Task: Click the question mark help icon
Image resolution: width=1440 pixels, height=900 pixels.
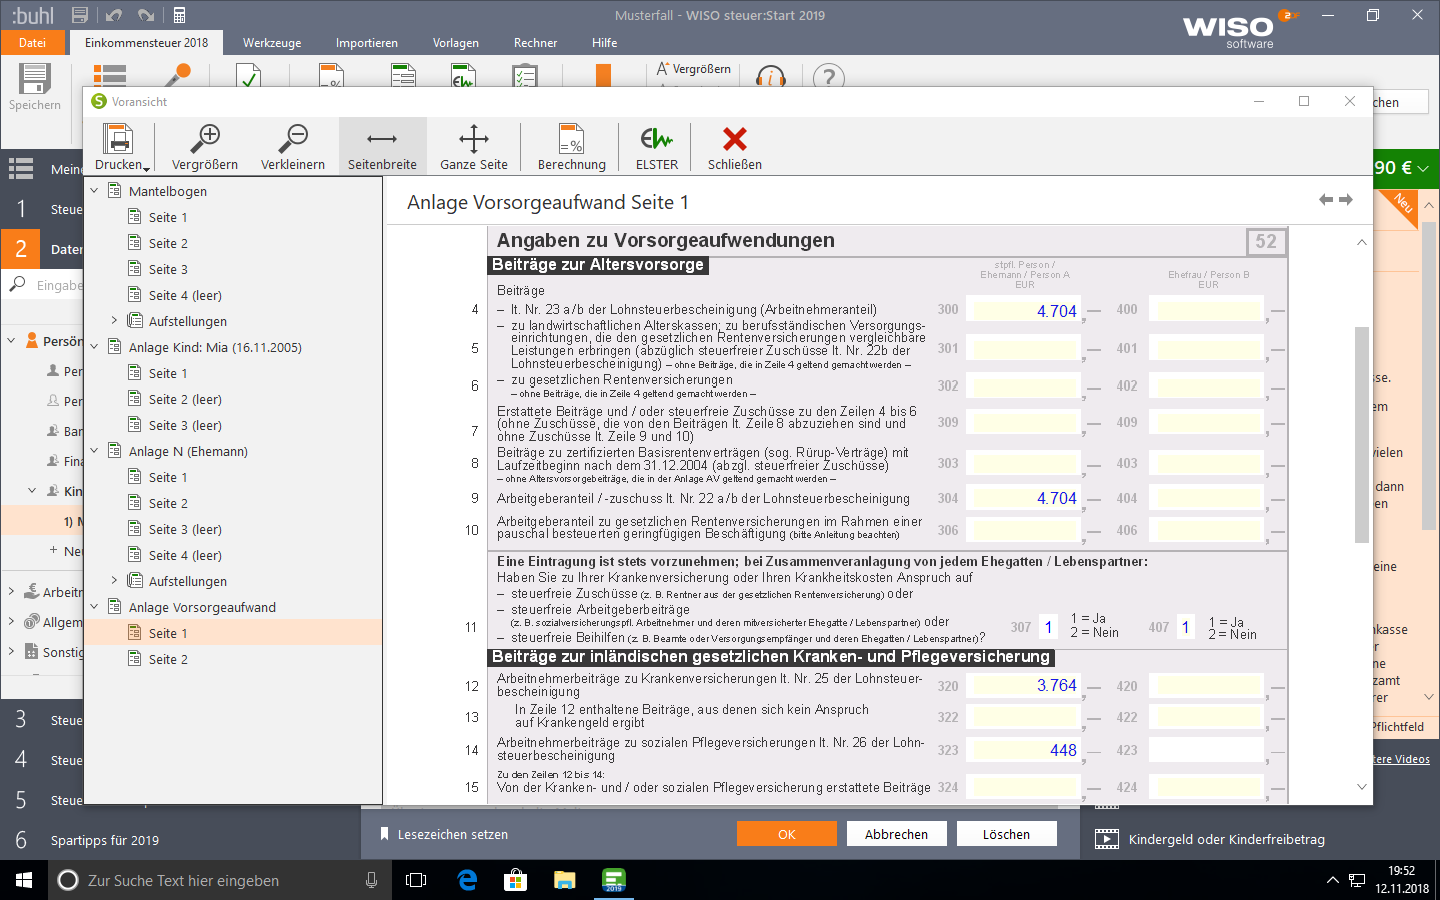Action: click(x=829, y=76)
